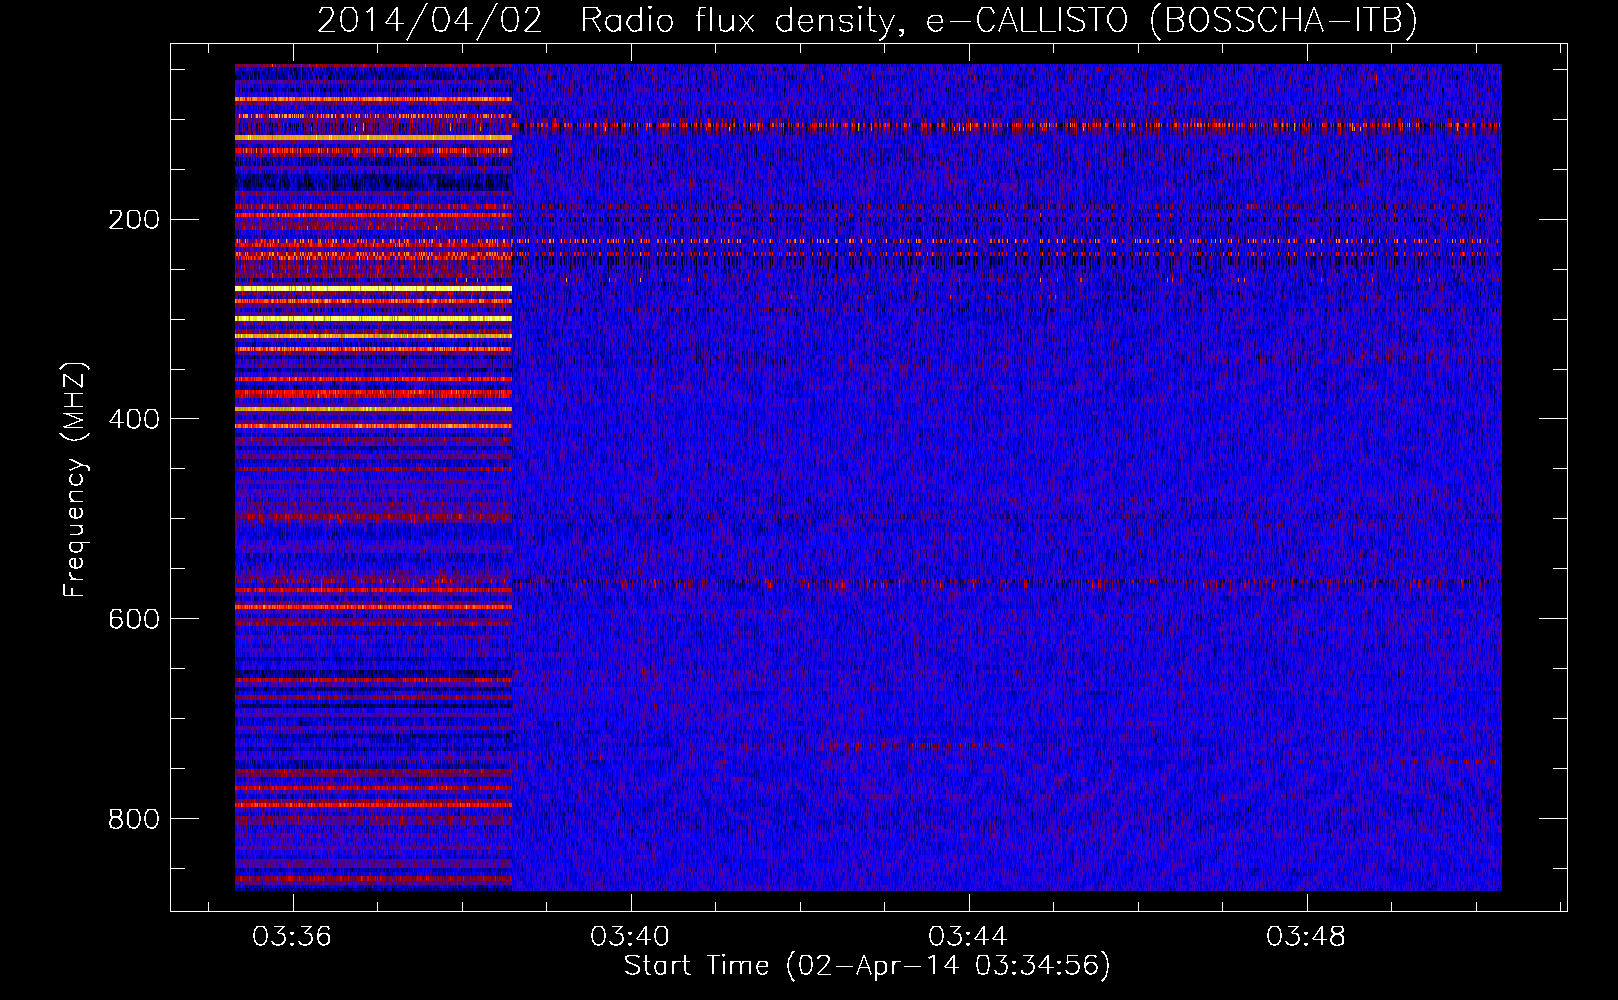The height and width of the screenshot is (1000, 1618).
Task: Pick the 800 frequency axis label
Action: [133, 819]
